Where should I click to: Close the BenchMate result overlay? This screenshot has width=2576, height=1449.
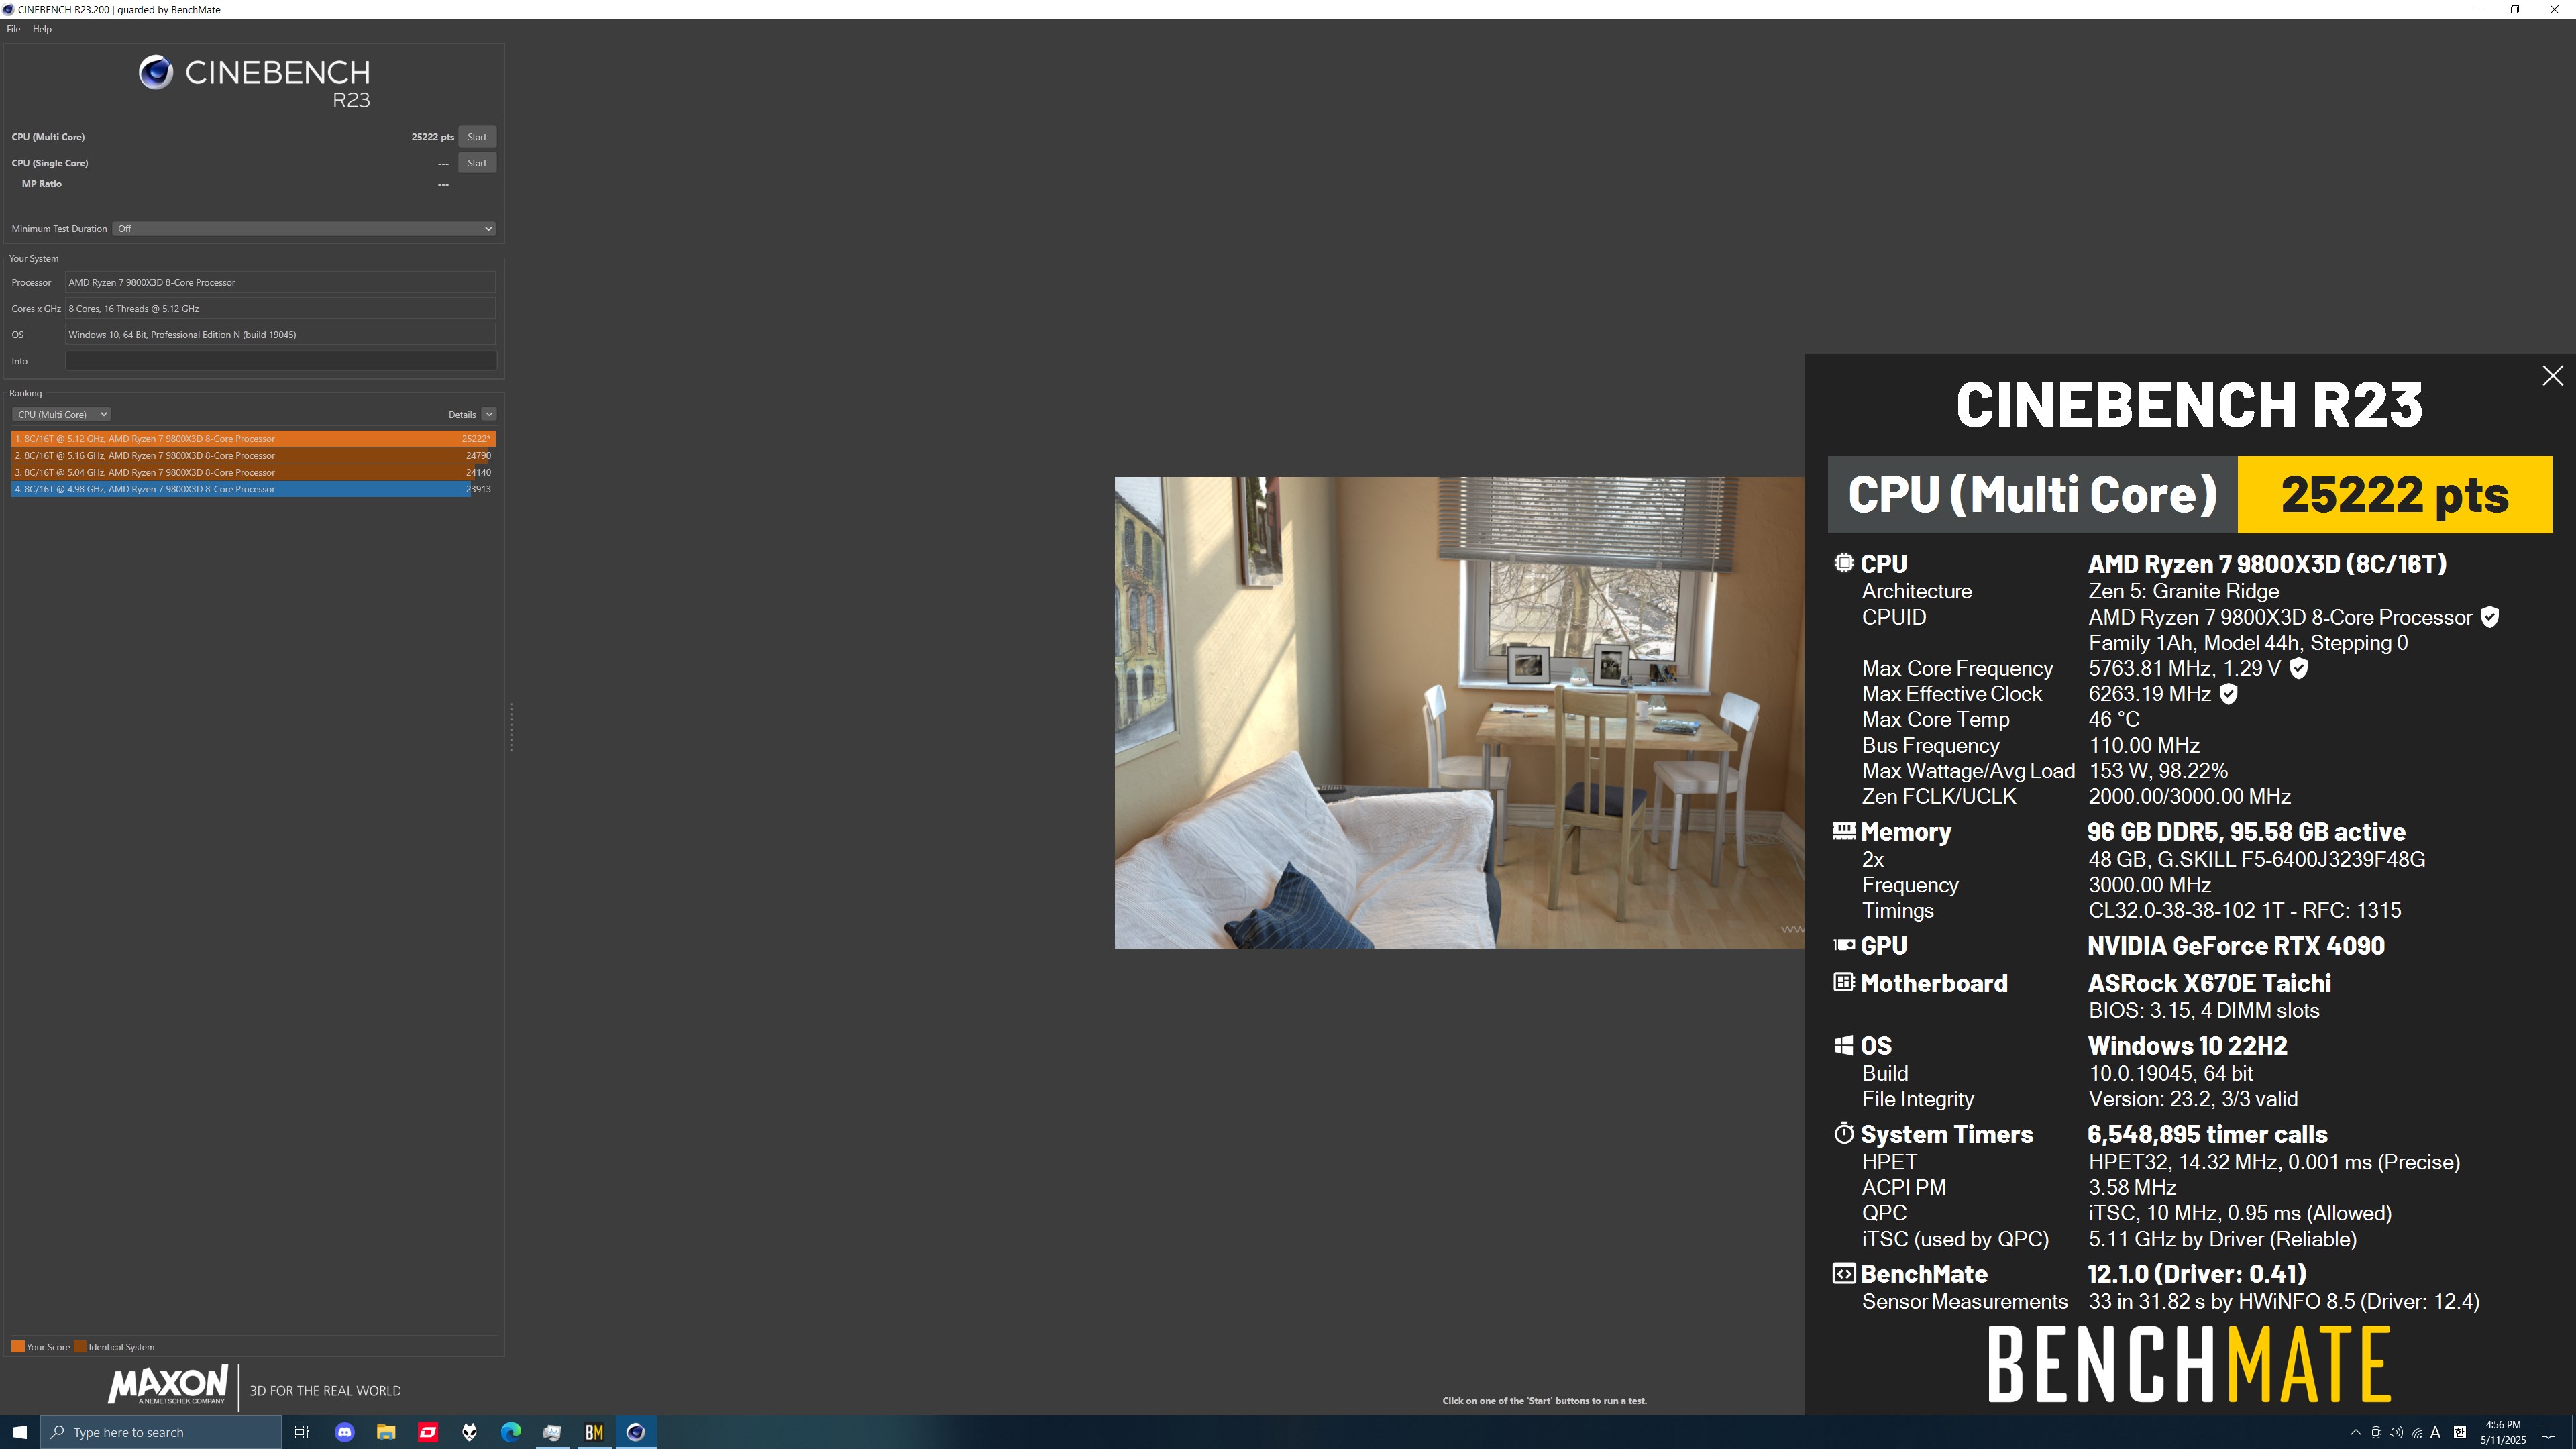click(2552, 376)
